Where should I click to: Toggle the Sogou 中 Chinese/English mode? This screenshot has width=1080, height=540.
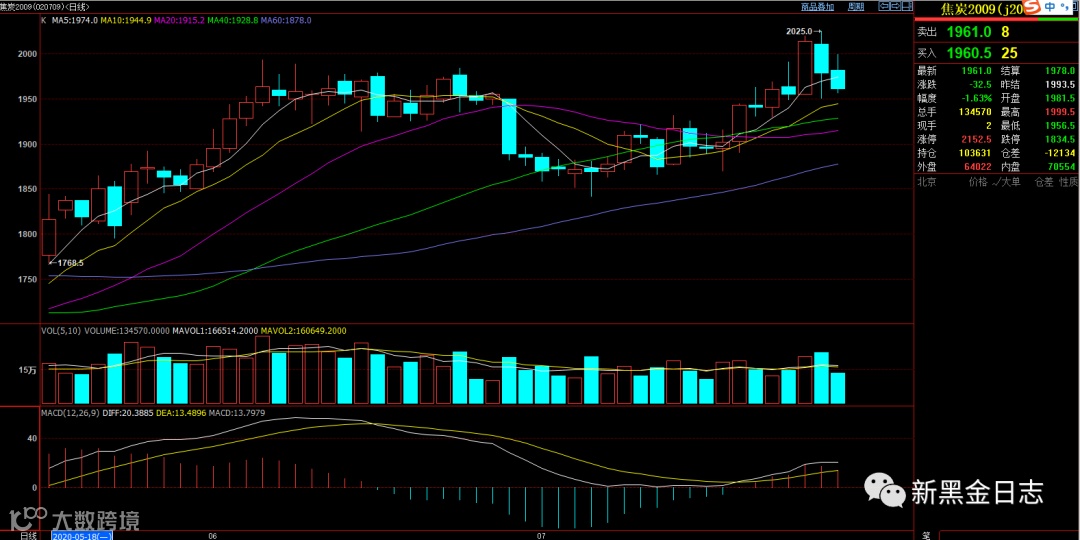1050,7
